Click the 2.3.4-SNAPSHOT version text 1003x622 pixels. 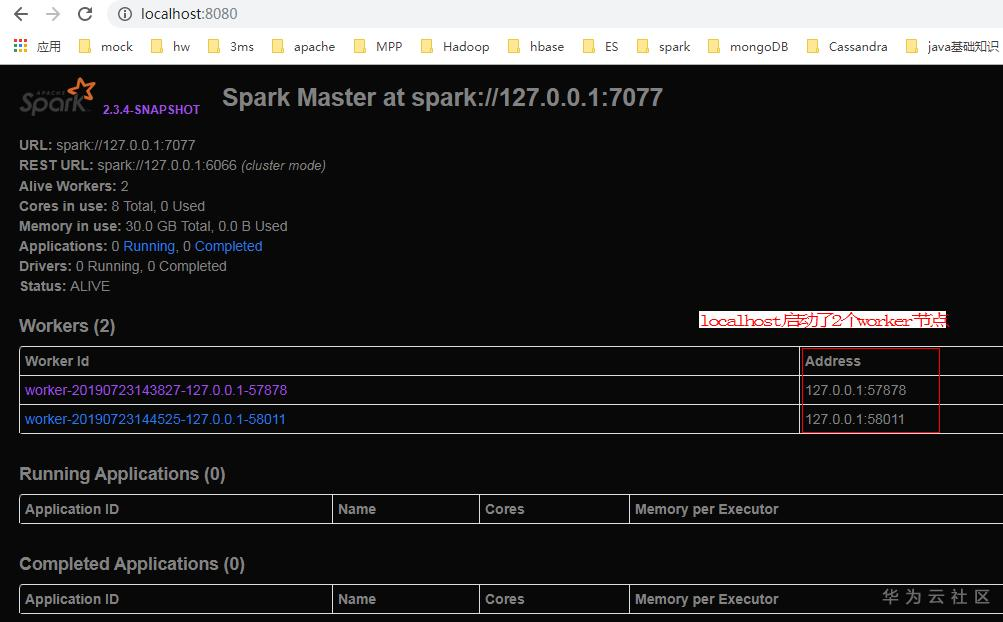pos(152,109)
